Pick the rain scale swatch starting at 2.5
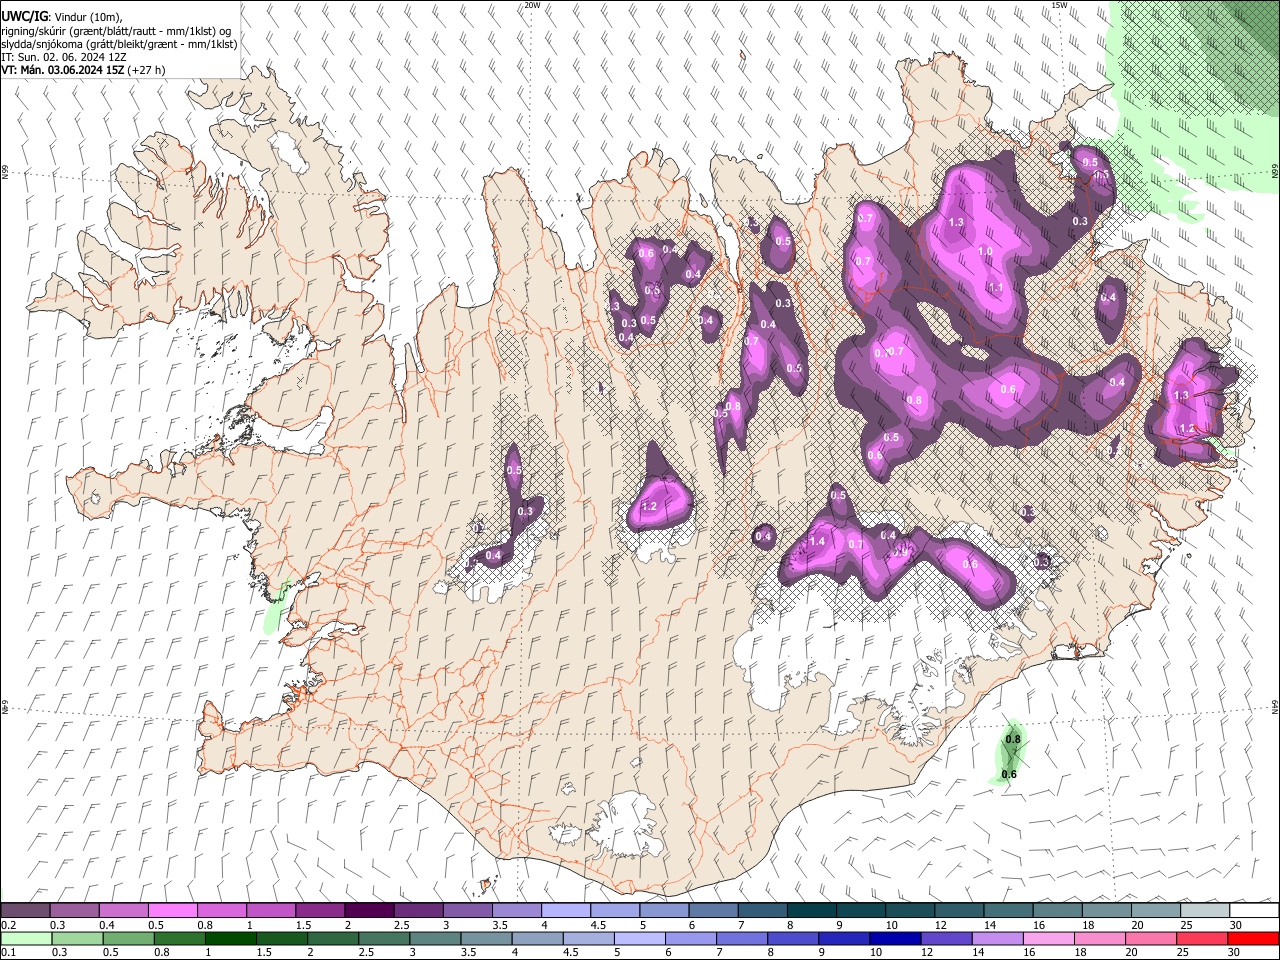Screen dimensions: 1280x960 (x=383, y=938)
